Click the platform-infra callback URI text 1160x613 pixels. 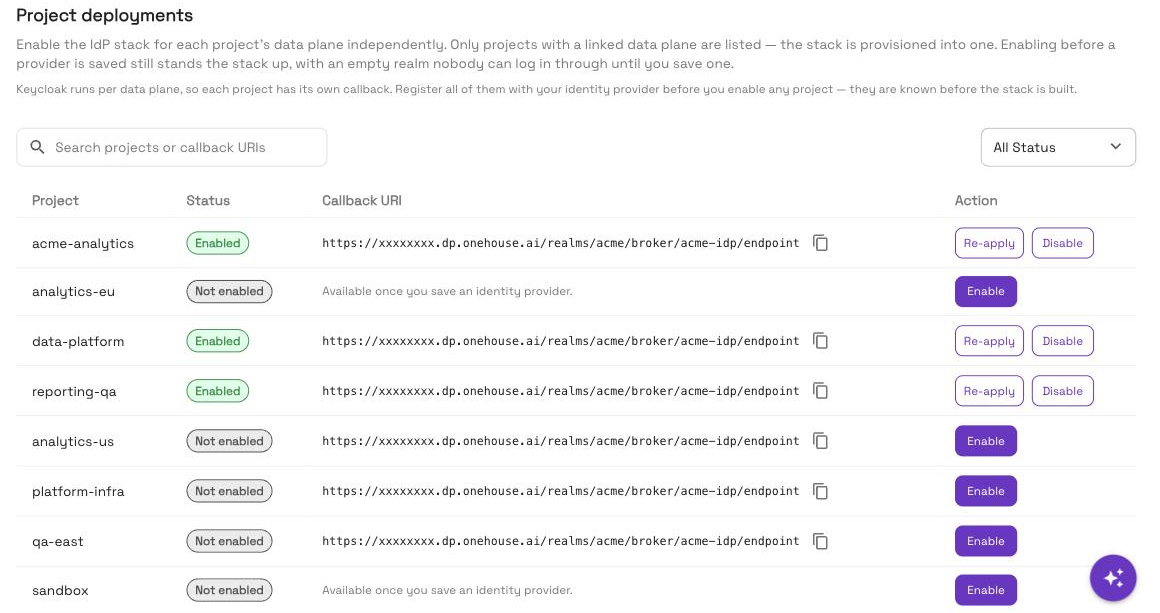pos(560,491)
